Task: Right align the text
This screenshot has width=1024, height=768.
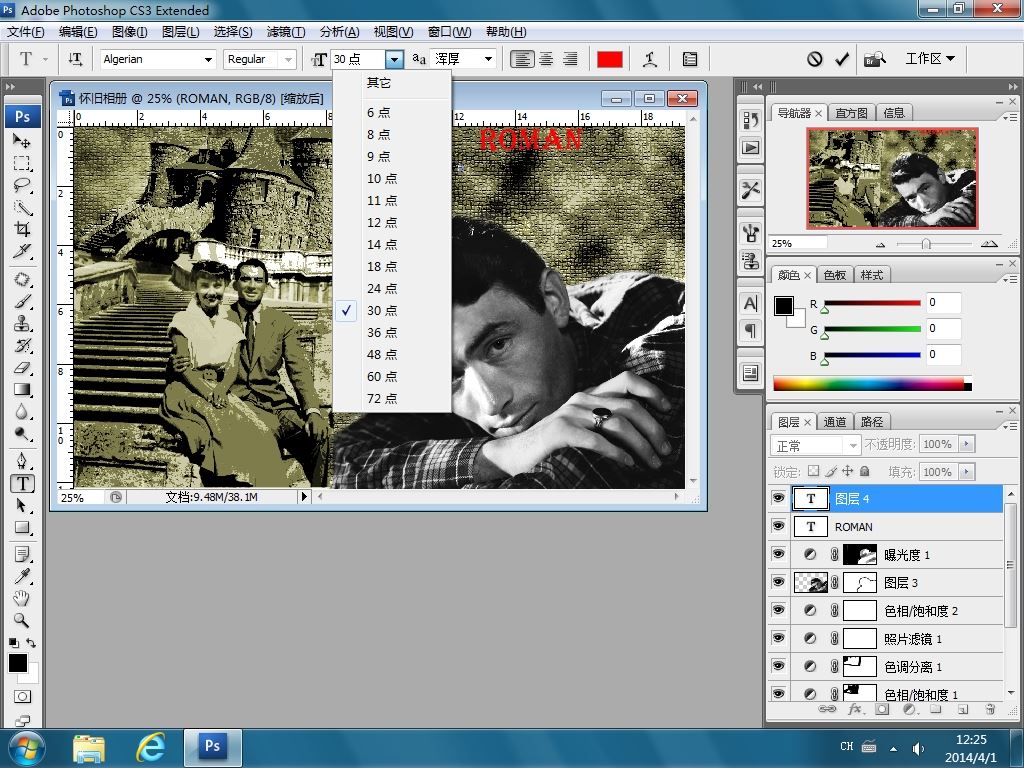Action: click(570, 59)
